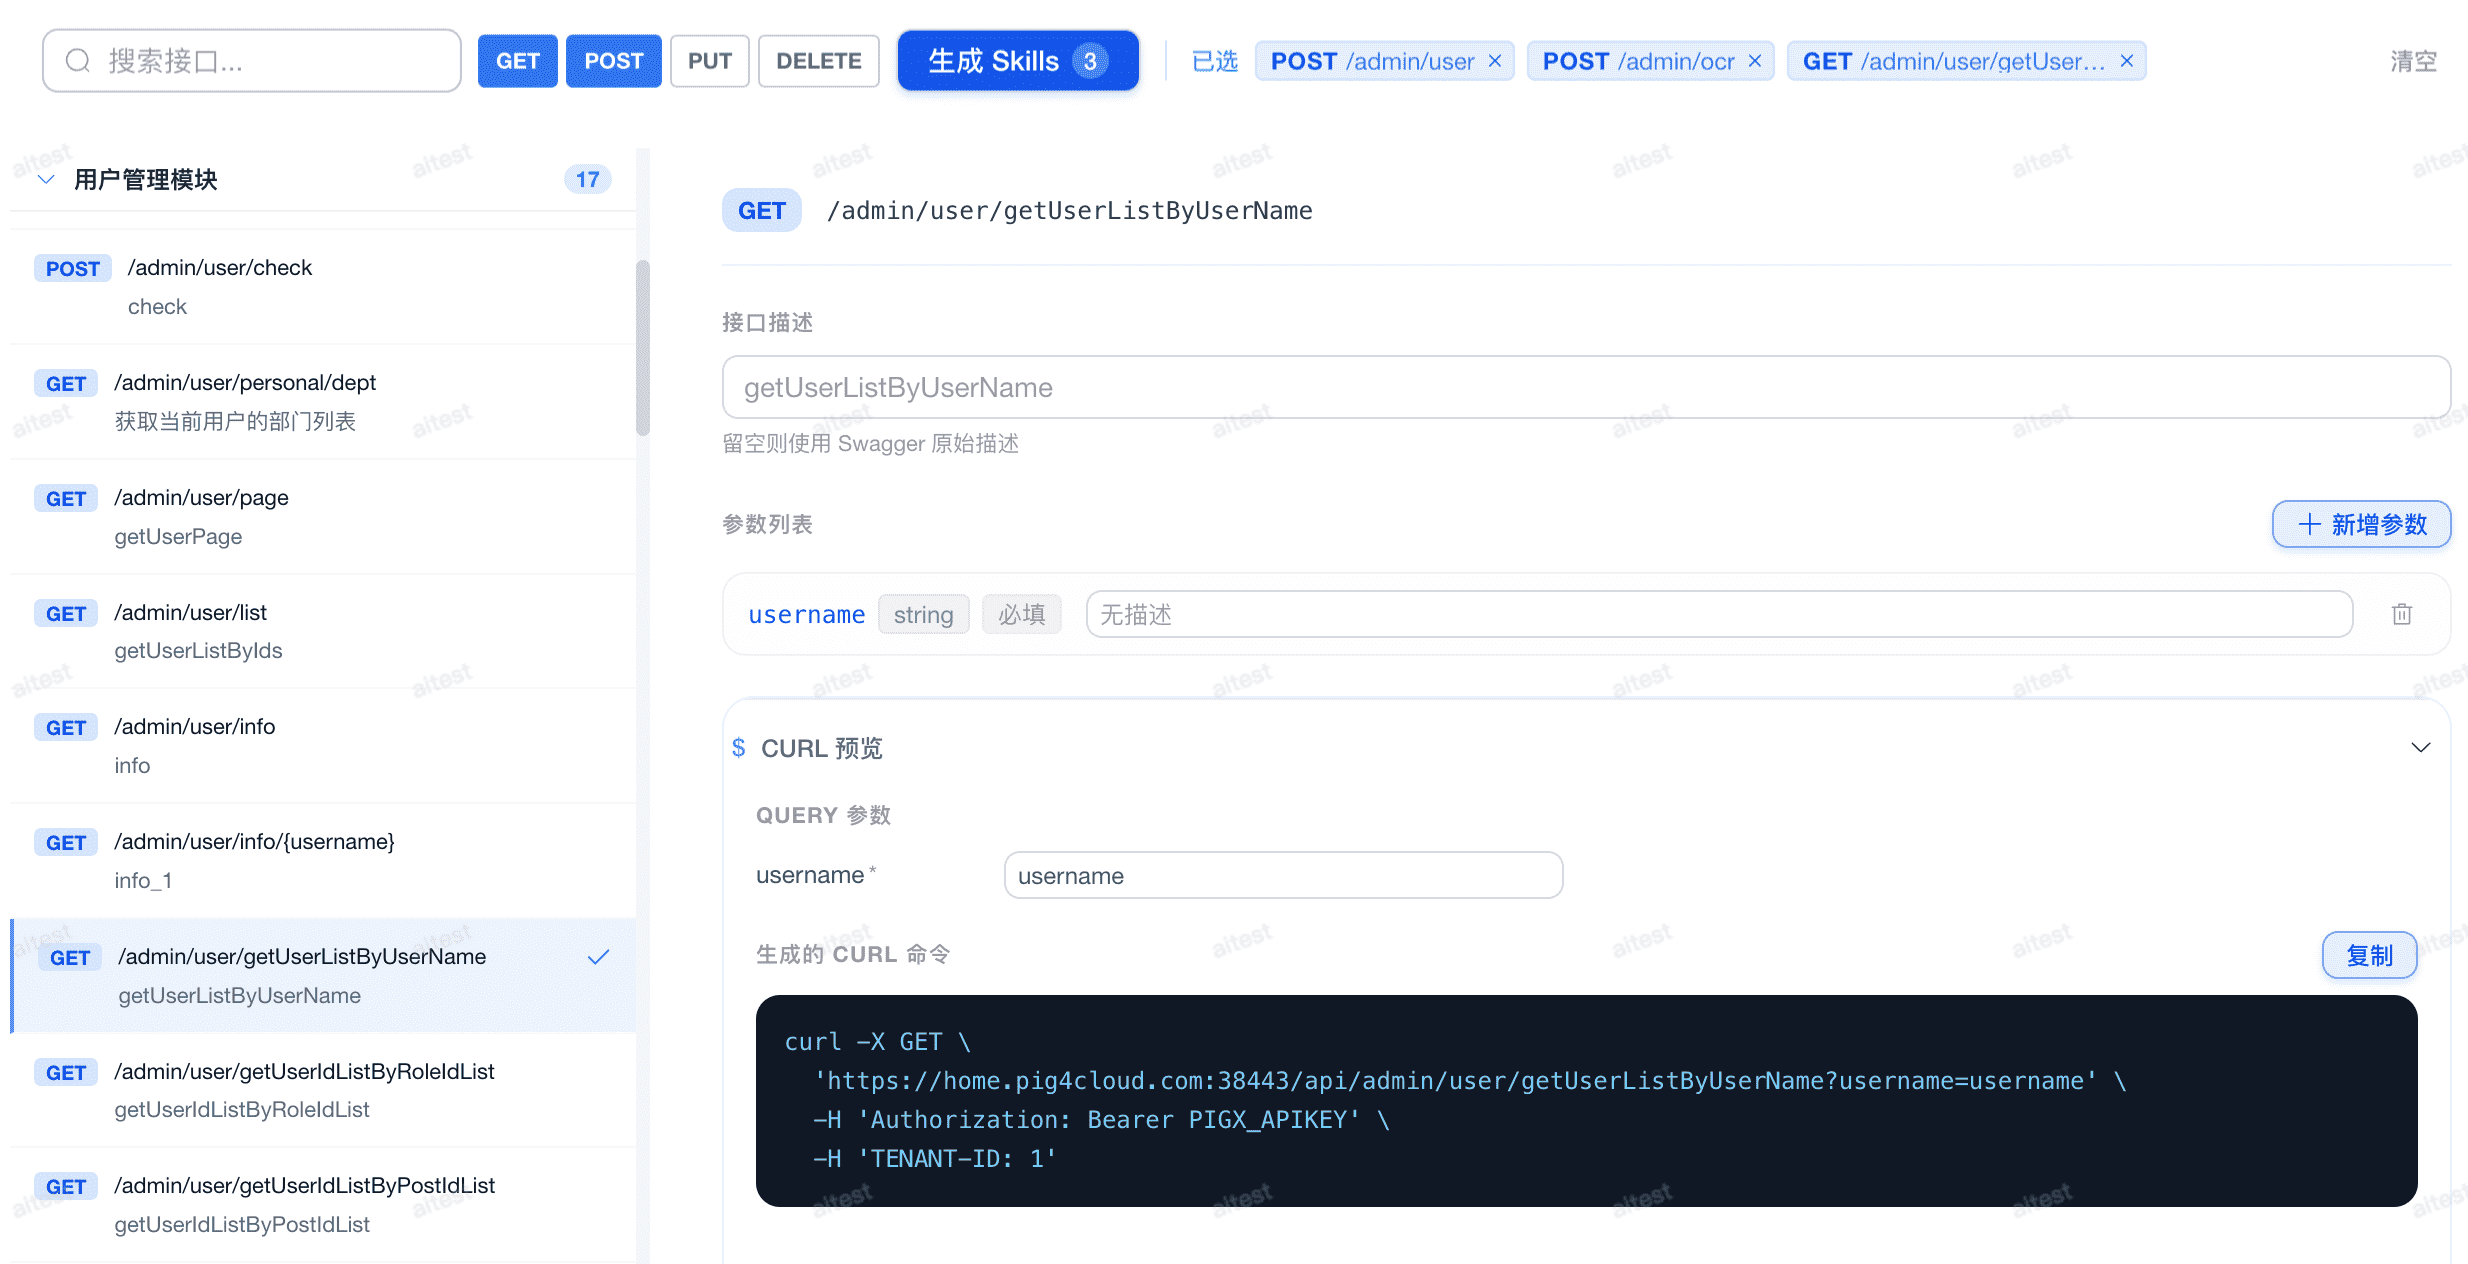
Task: Remove GET /admin/user/getUser... selected chip
Action: tap(2127, 61)
